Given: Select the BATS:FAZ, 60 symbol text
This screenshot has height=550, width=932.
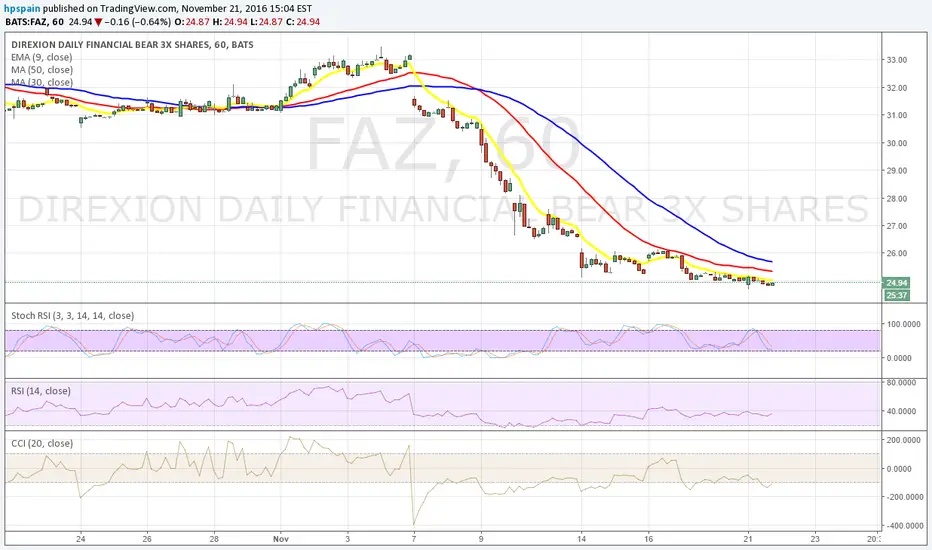Looking at the screenshot, I should coord(34,22).
